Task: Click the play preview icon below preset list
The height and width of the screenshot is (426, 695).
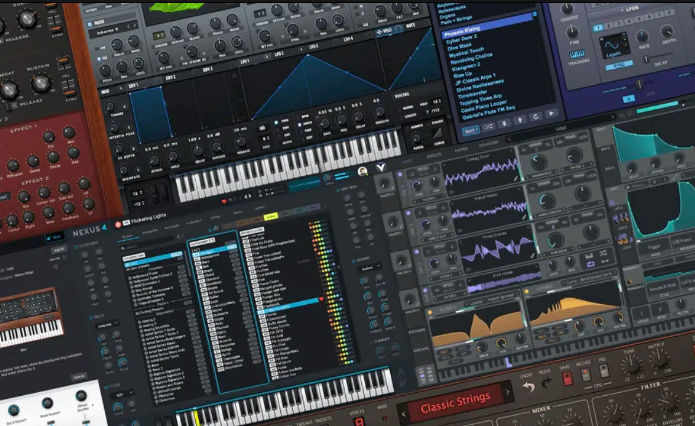Action: pos(551,113)
